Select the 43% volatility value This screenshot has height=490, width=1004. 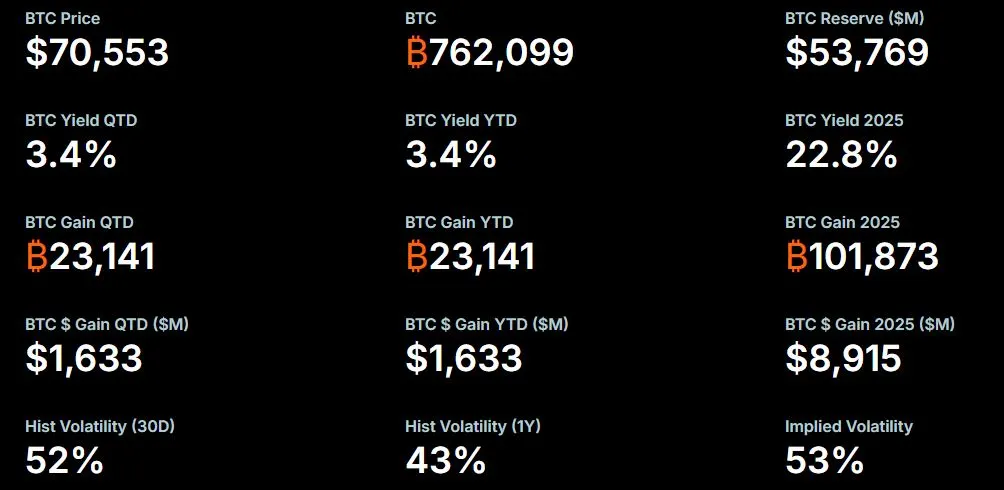[445, 460]
